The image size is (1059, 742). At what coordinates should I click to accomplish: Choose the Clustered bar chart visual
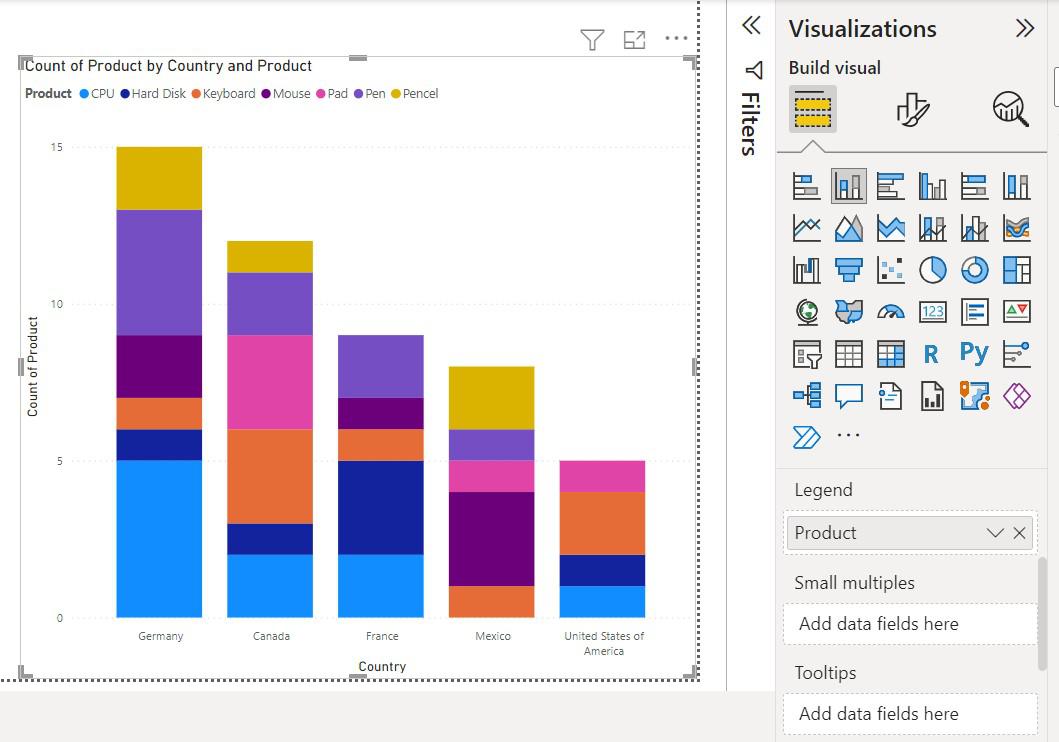coord(890,186)
